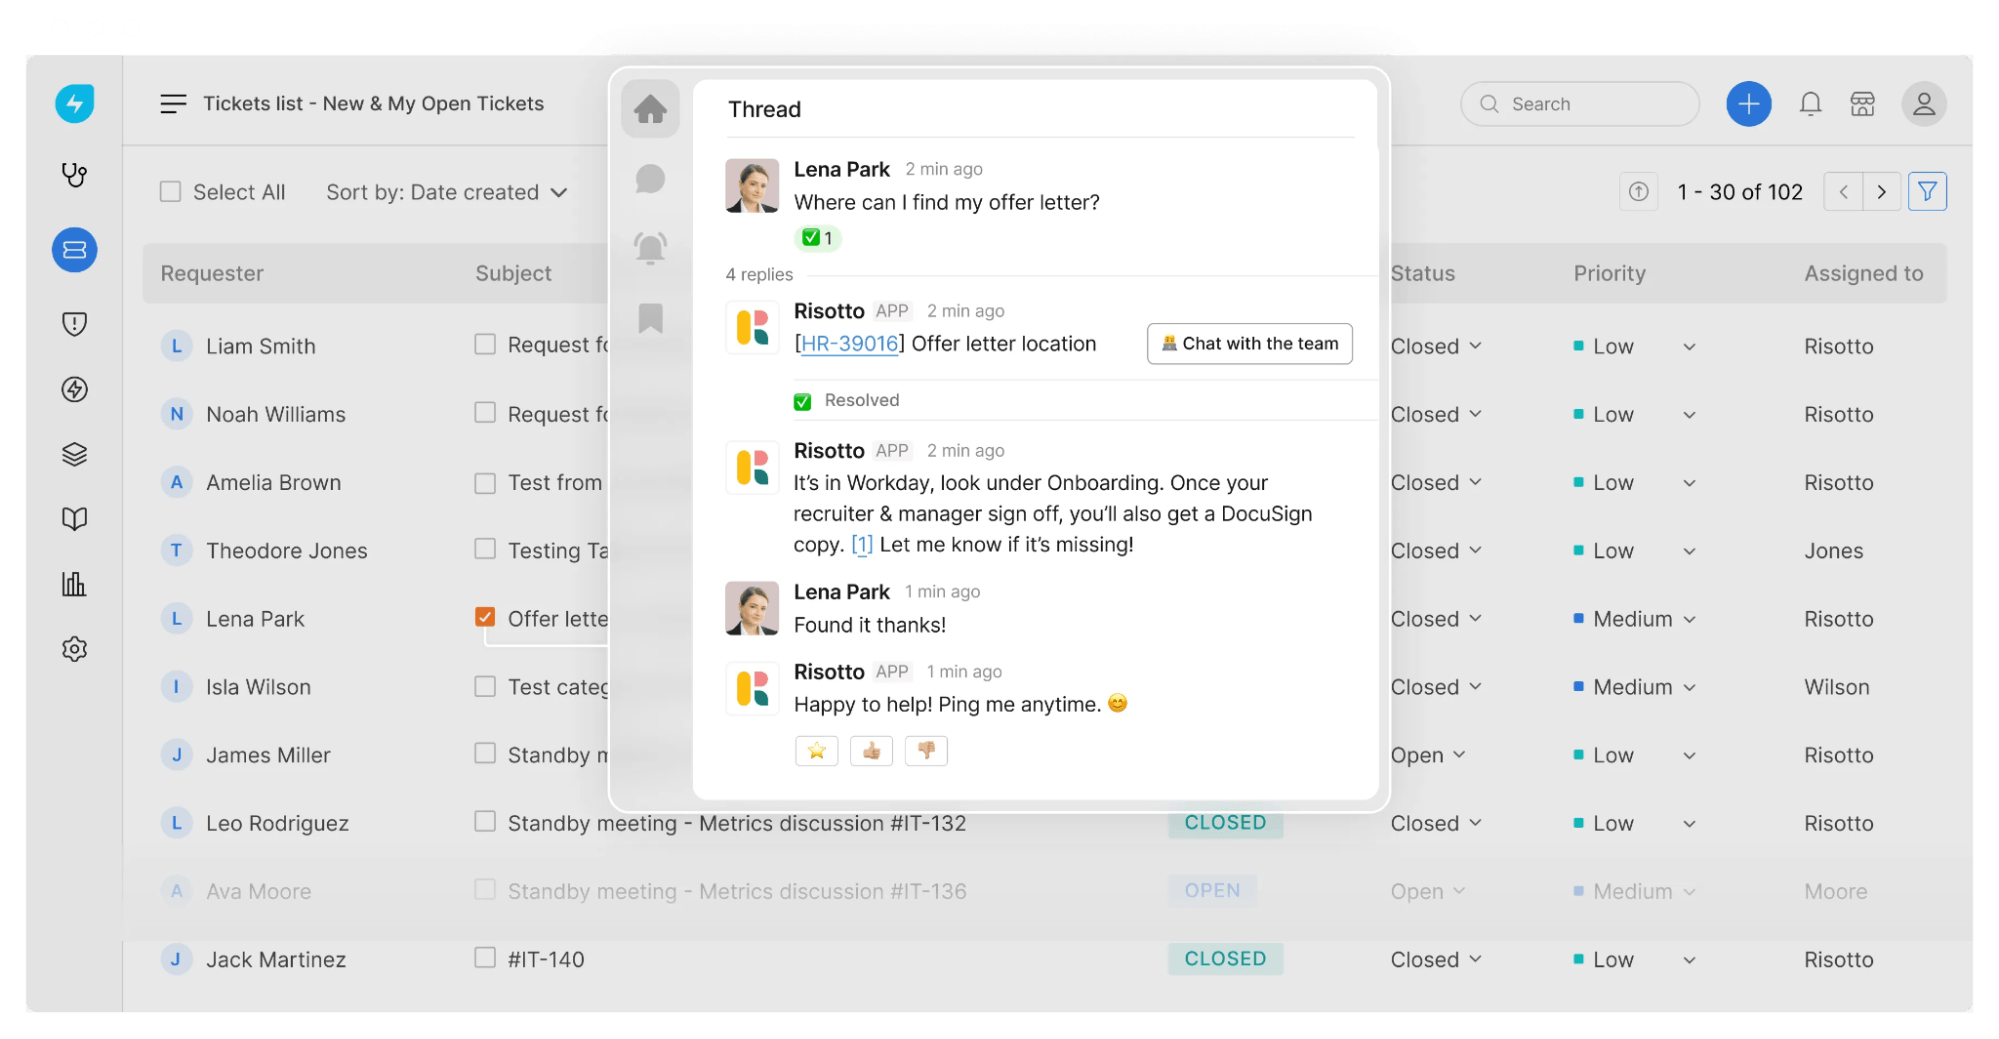Open the Status dropdown for Noah Williams
This screenshot has height=1039, width=1999.
(x=1436, y=414)
